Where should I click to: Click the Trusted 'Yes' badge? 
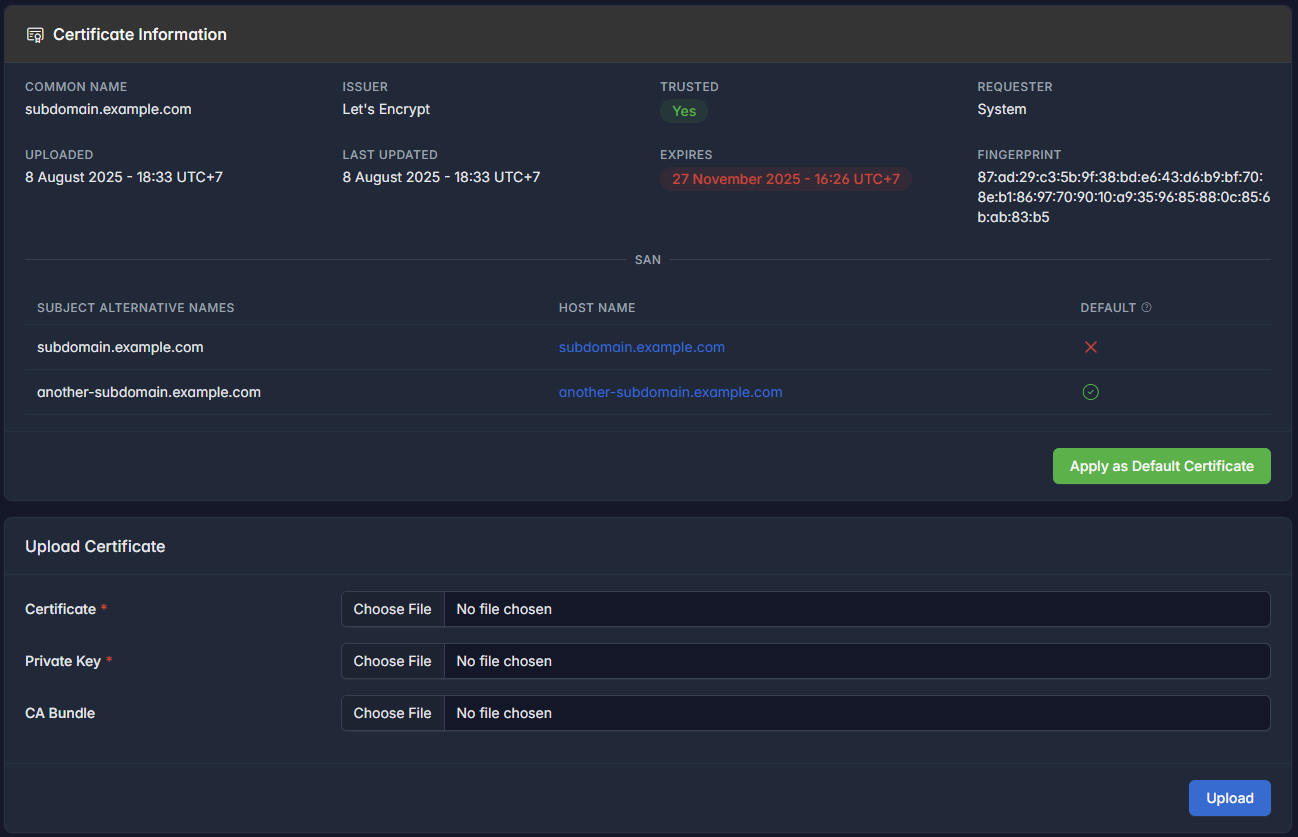point(684,111)
